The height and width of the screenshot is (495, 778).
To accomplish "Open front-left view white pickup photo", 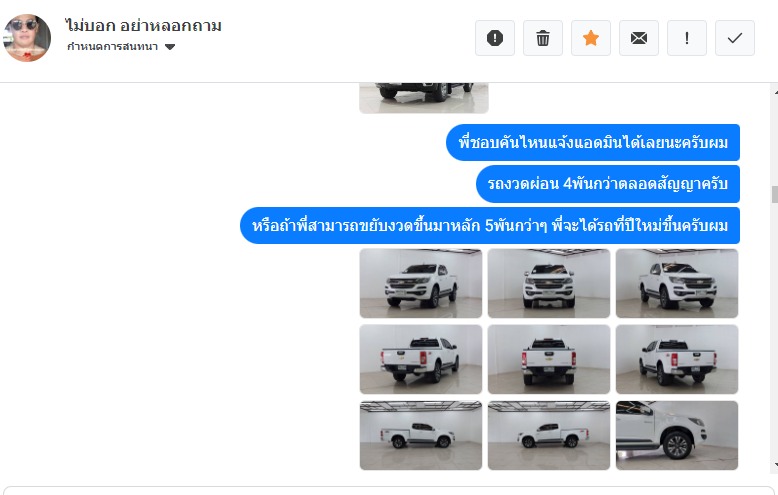I will click(x=421, y=283).
